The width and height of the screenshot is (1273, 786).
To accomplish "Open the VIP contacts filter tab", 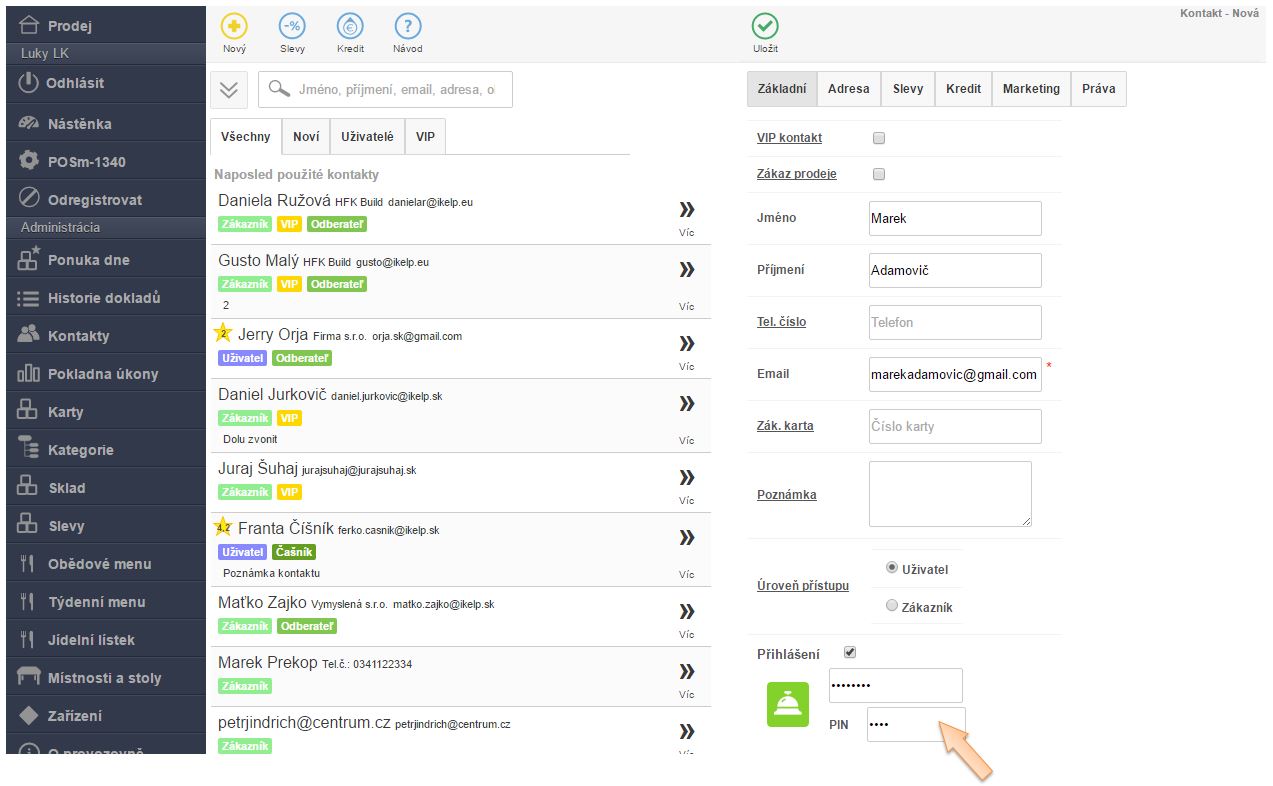I will point(425,137).
